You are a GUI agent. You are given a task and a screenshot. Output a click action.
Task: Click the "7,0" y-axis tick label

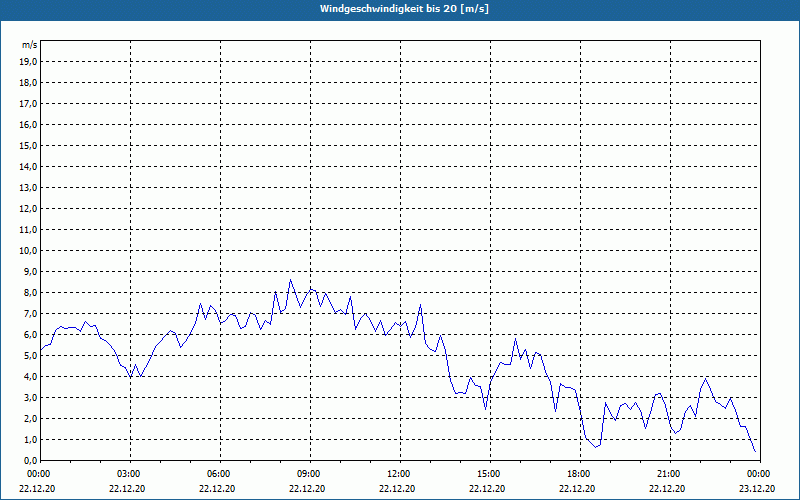pyautogui.click(x=30, y=313)
